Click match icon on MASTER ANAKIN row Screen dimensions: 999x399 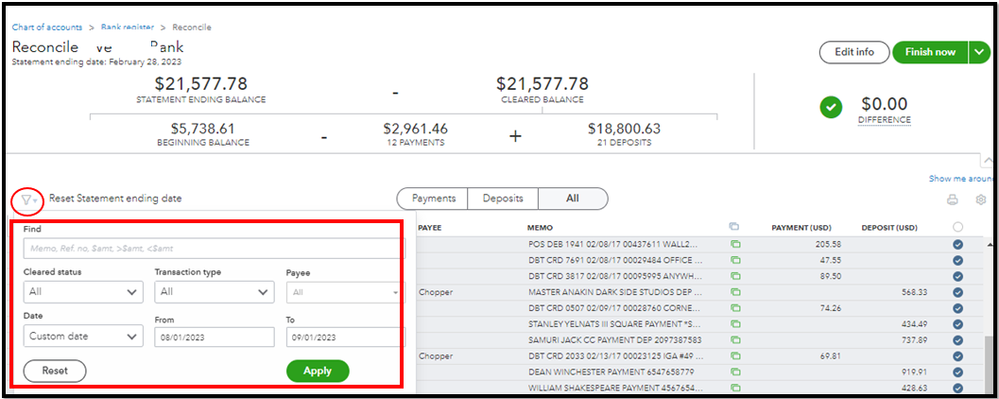click(x=735, y=292)
